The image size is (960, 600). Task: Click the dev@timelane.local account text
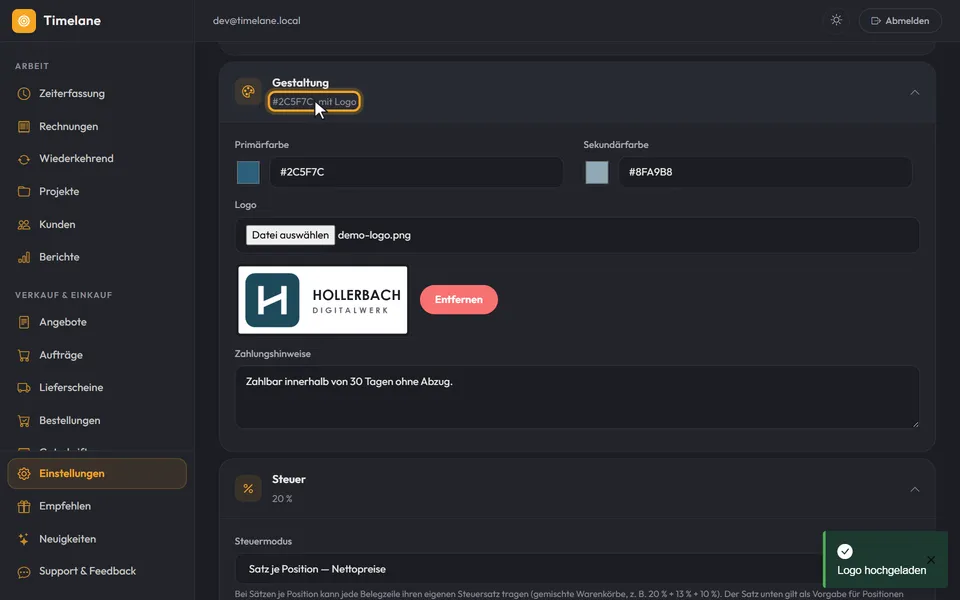click(x=257, y=21)
